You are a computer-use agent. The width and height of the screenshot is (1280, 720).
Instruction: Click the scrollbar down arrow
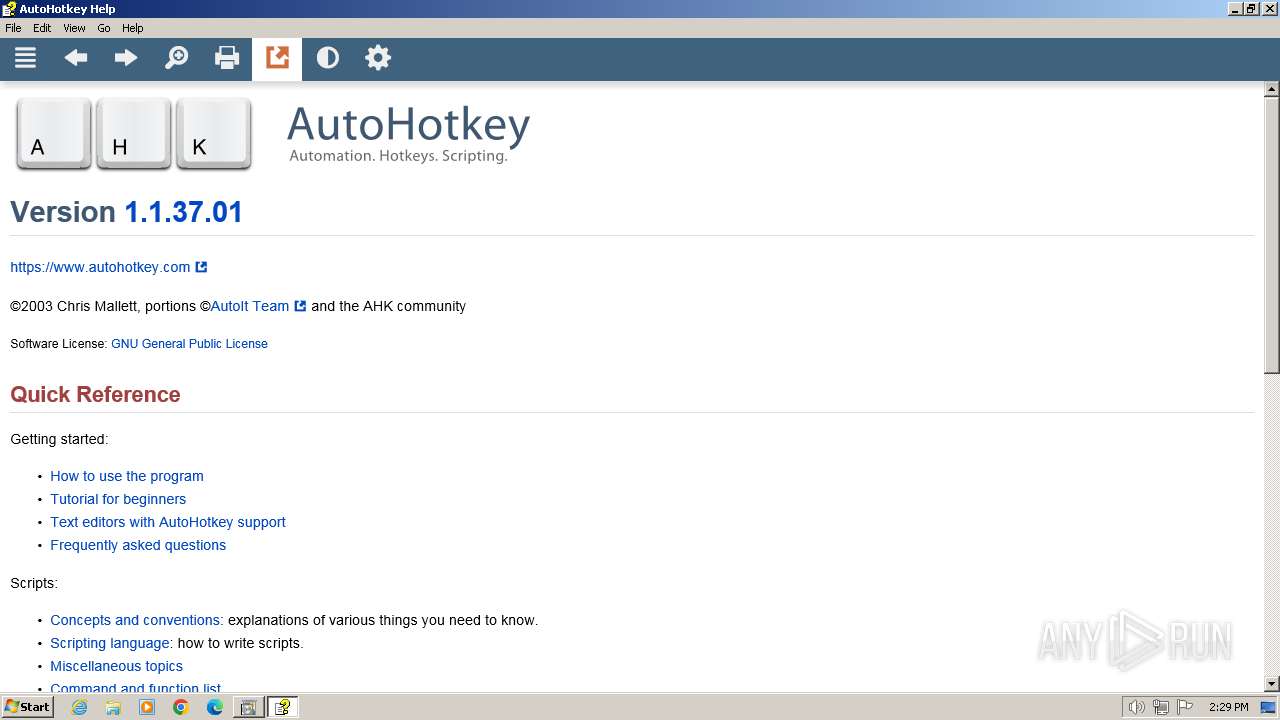coord(1272,684)
